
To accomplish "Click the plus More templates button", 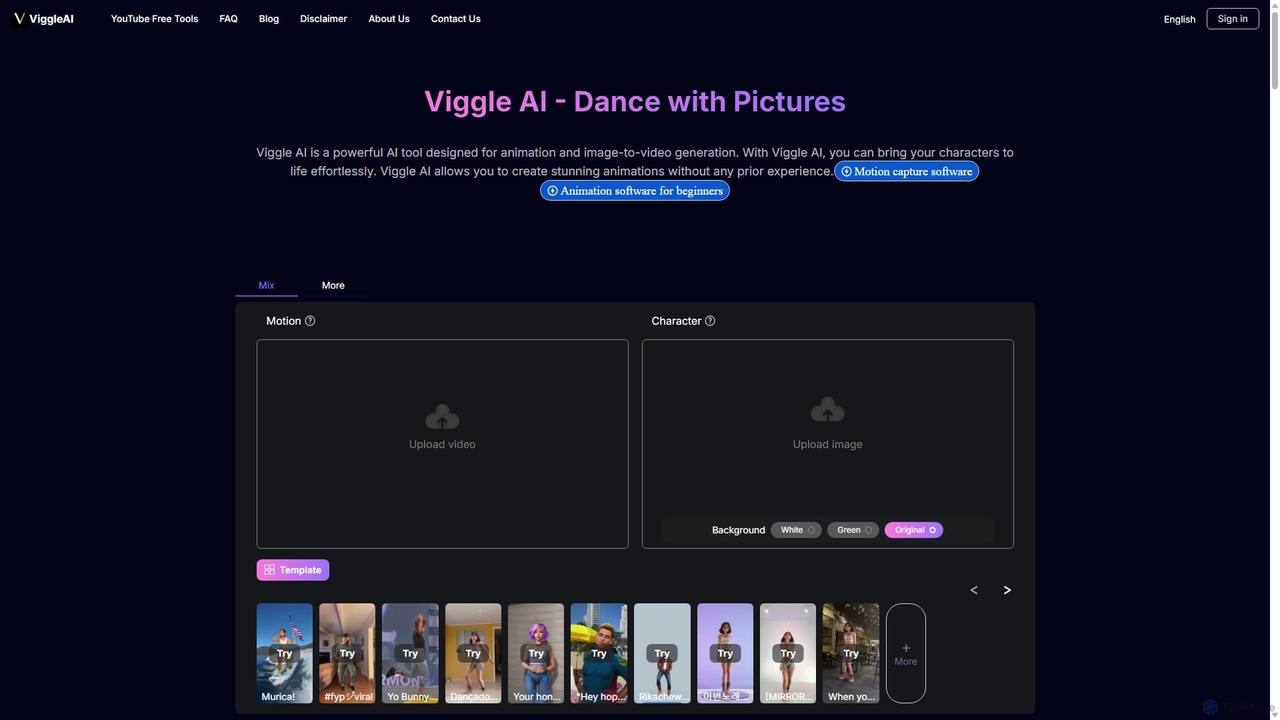I will [906, 653].
